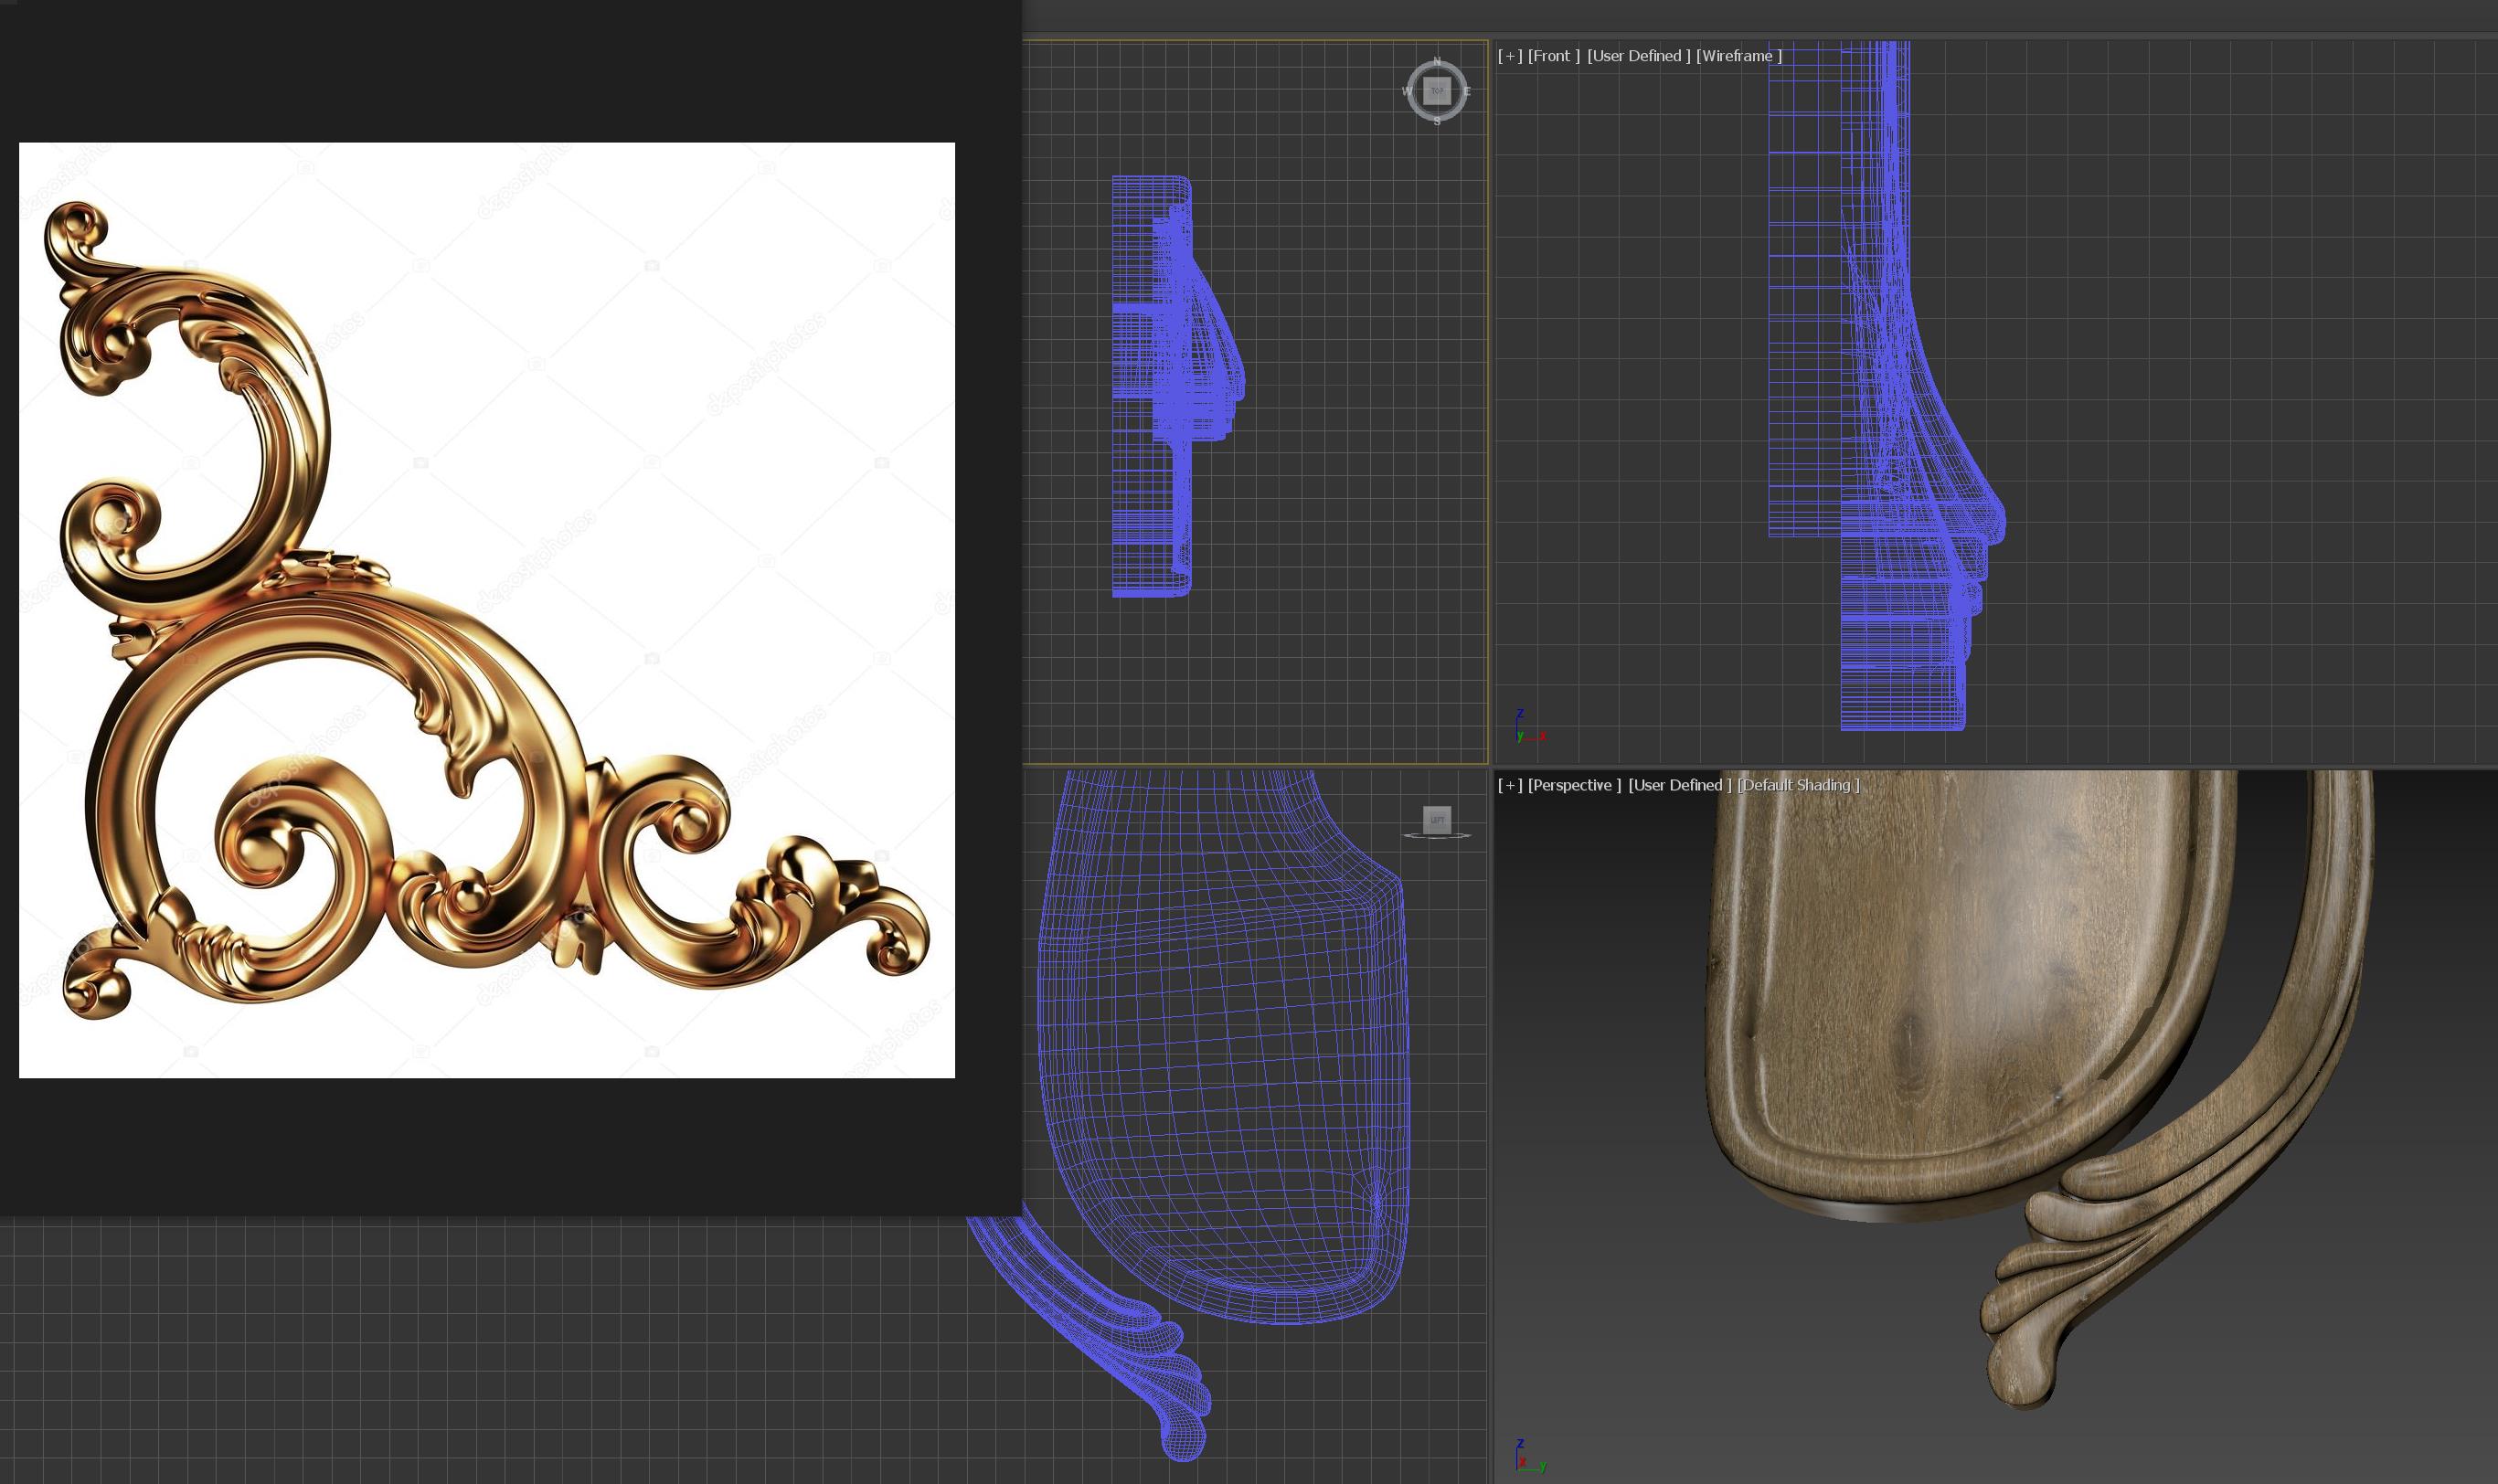Open the [Perspective] point-of-view menu
This screenshot has height=1484, width=2498.
[1575, 785]
